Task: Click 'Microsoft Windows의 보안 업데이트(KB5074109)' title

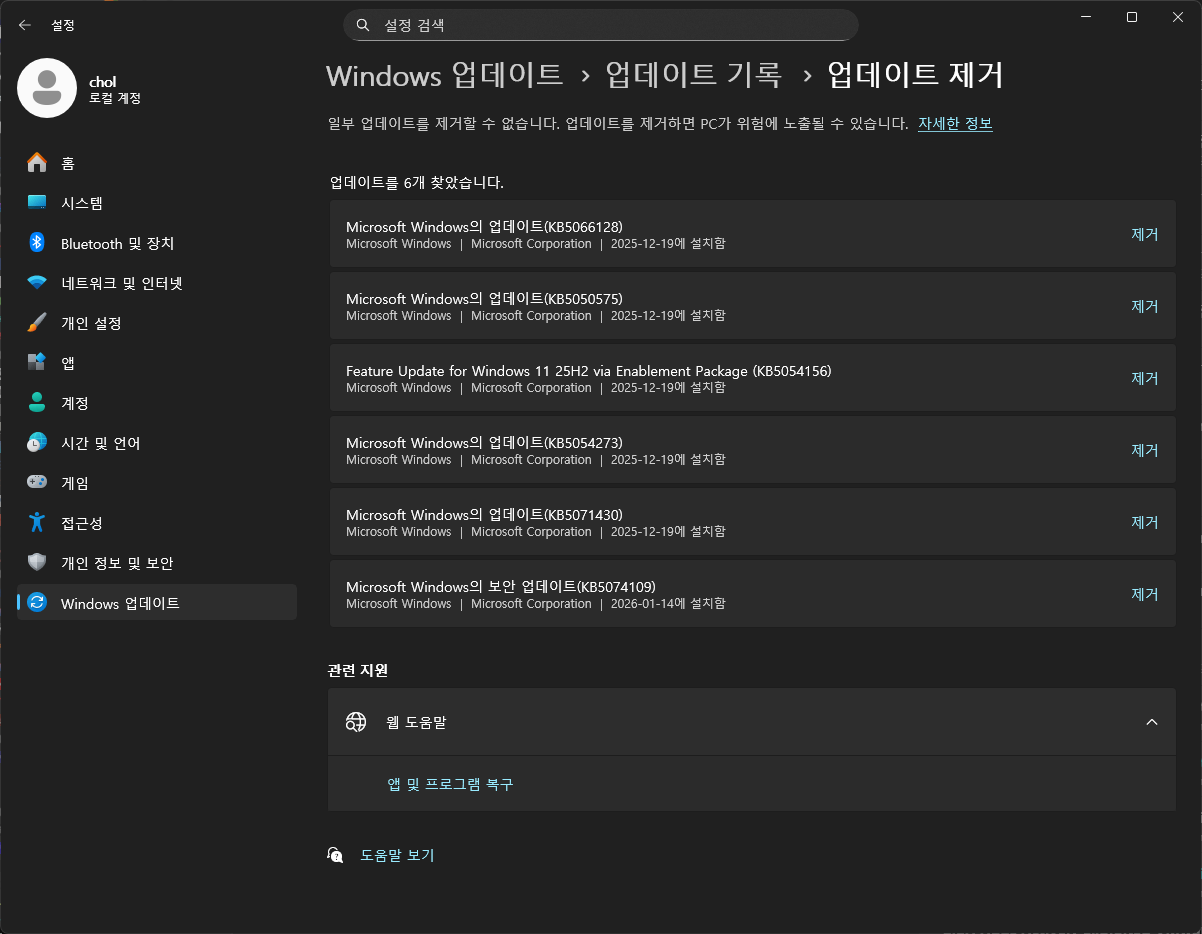Action: [x=501, y=587]
